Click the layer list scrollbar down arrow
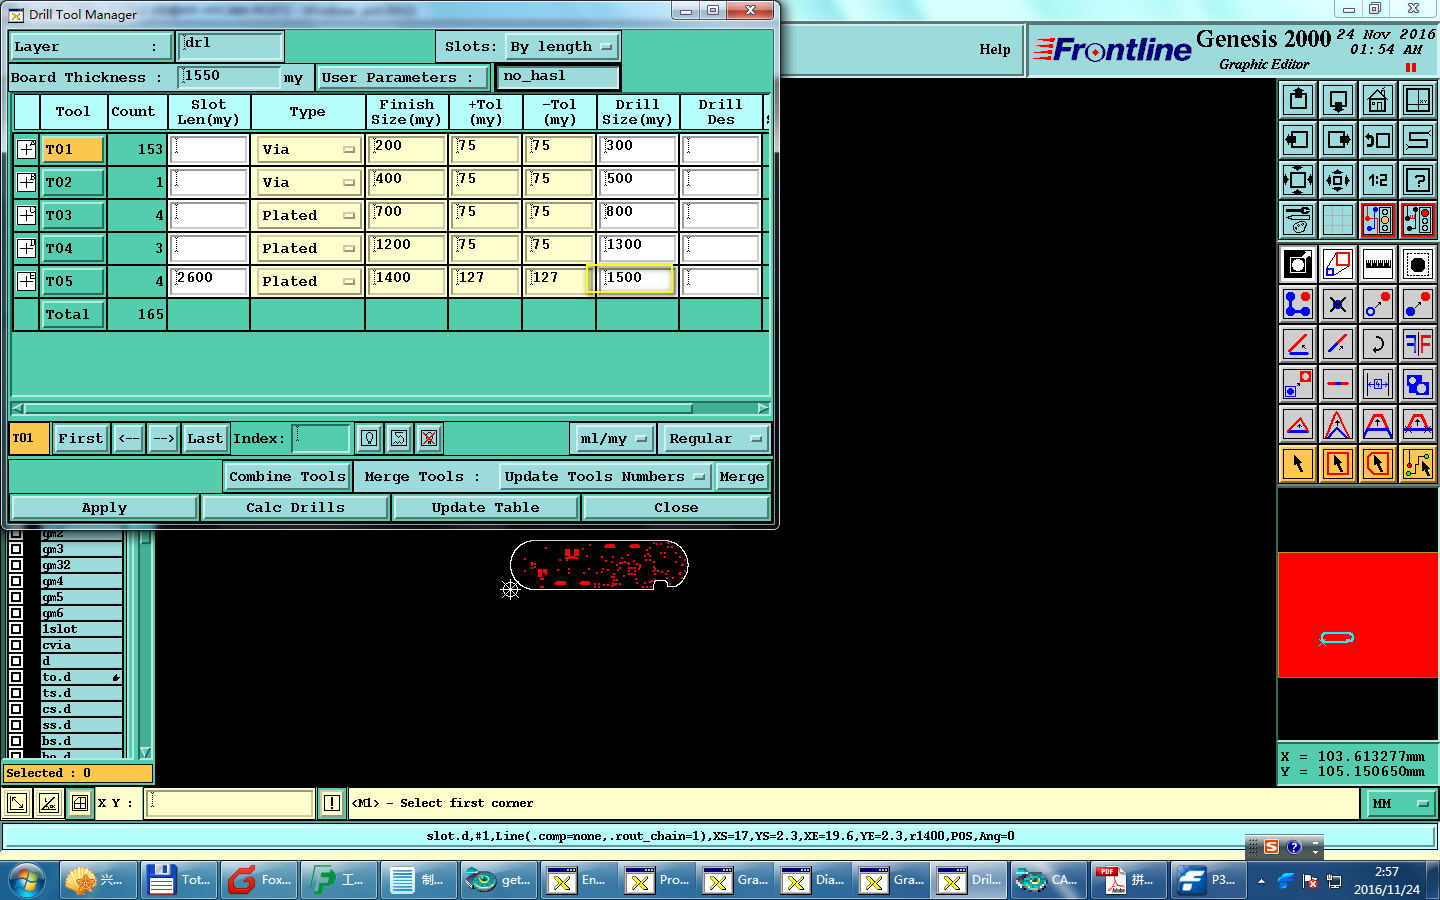The image size is (1440, 900). click(x=145, y=752)
